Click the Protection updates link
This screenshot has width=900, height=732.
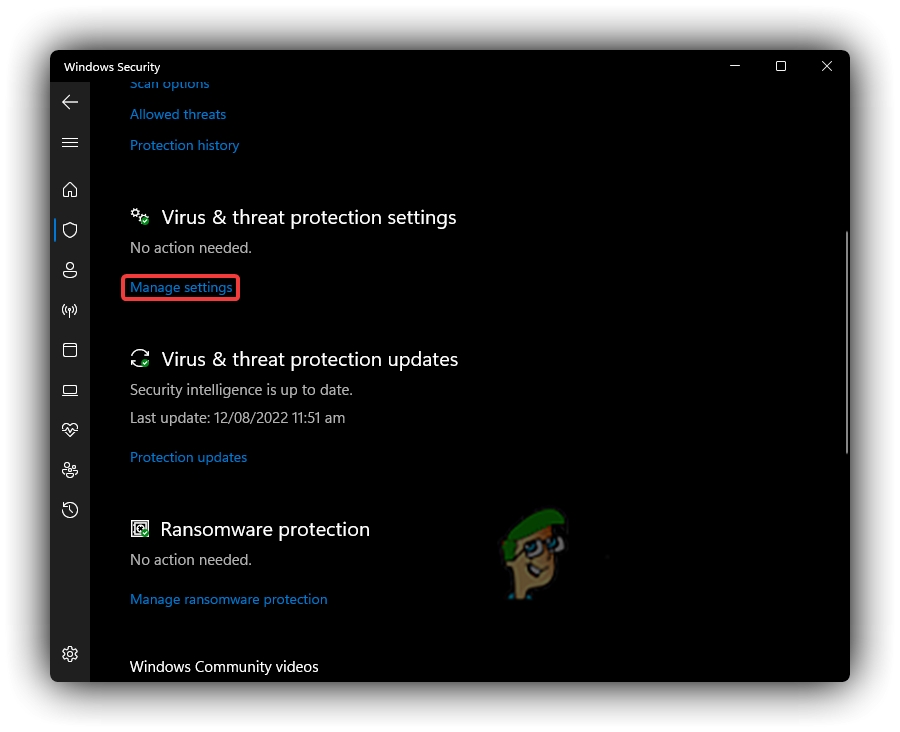[188, 458]
